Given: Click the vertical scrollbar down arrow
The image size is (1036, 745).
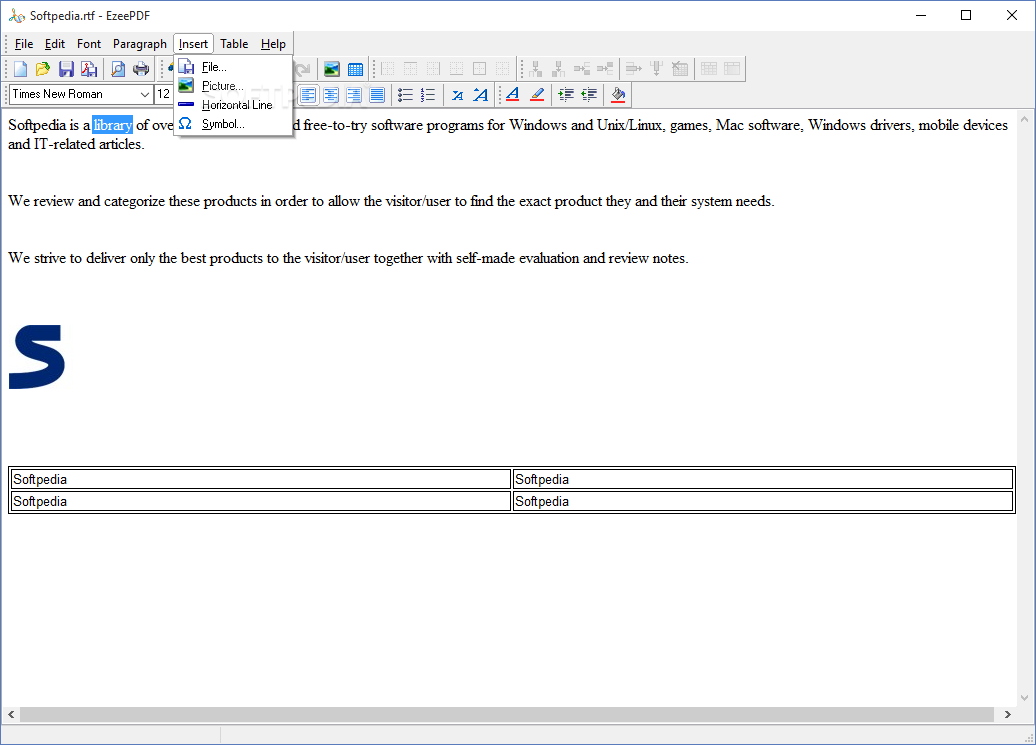Looking at the screenshot, I should pos(1025,697).
